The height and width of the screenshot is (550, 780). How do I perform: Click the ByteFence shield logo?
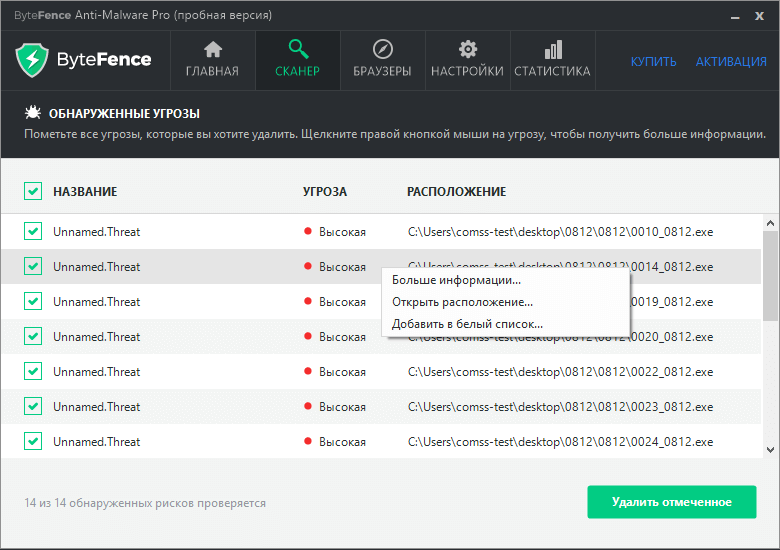33,60
